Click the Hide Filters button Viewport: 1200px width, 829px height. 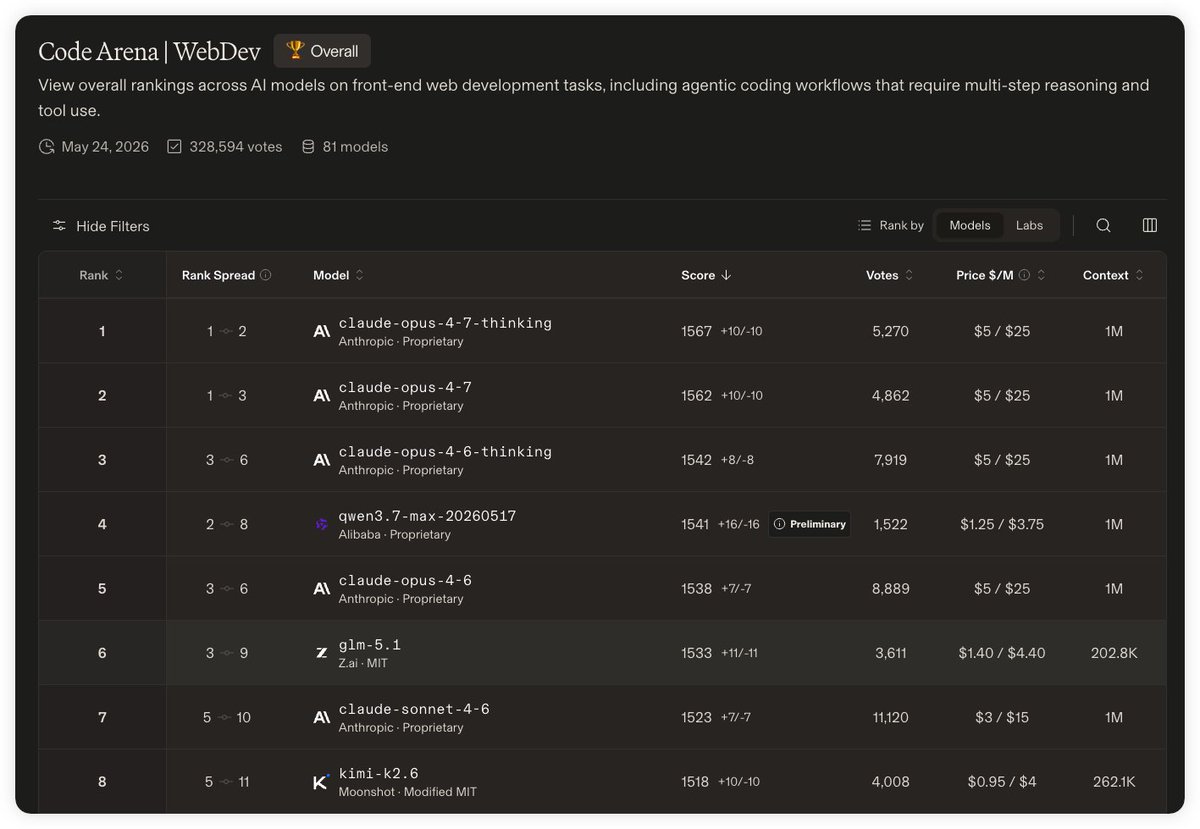click(x=101, y=226)
